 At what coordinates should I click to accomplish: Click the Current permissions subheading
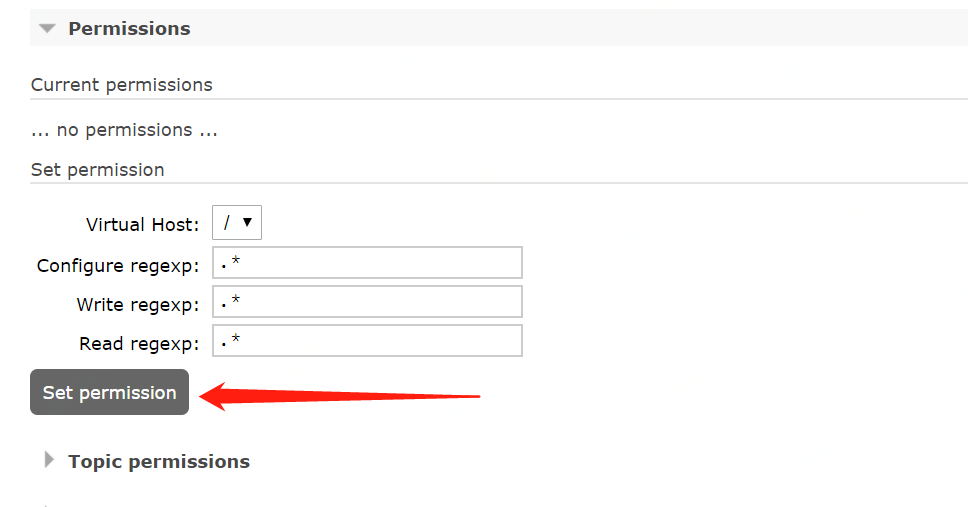click(122, 85)
